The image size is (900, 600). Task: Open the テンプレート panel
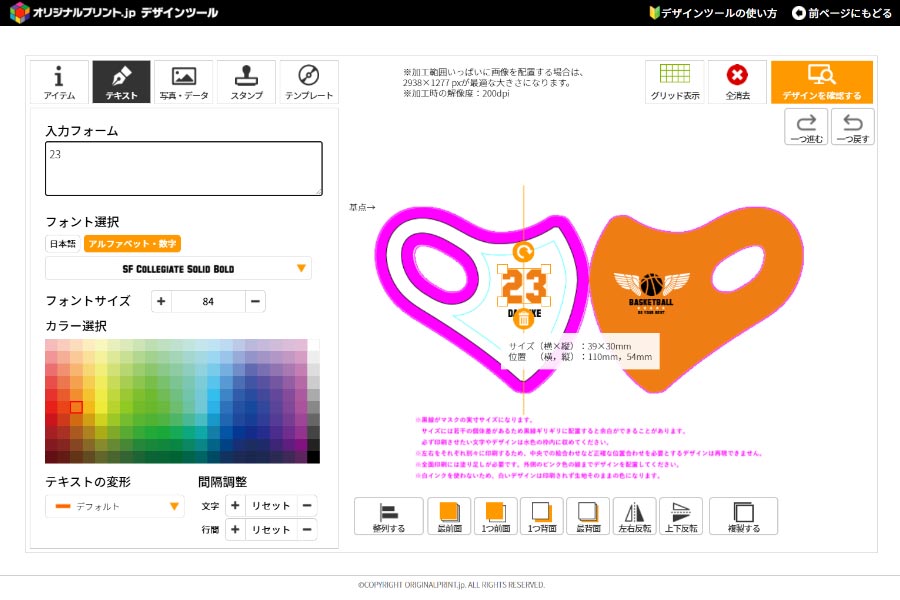pyautogui.click(x=309, y=82)
